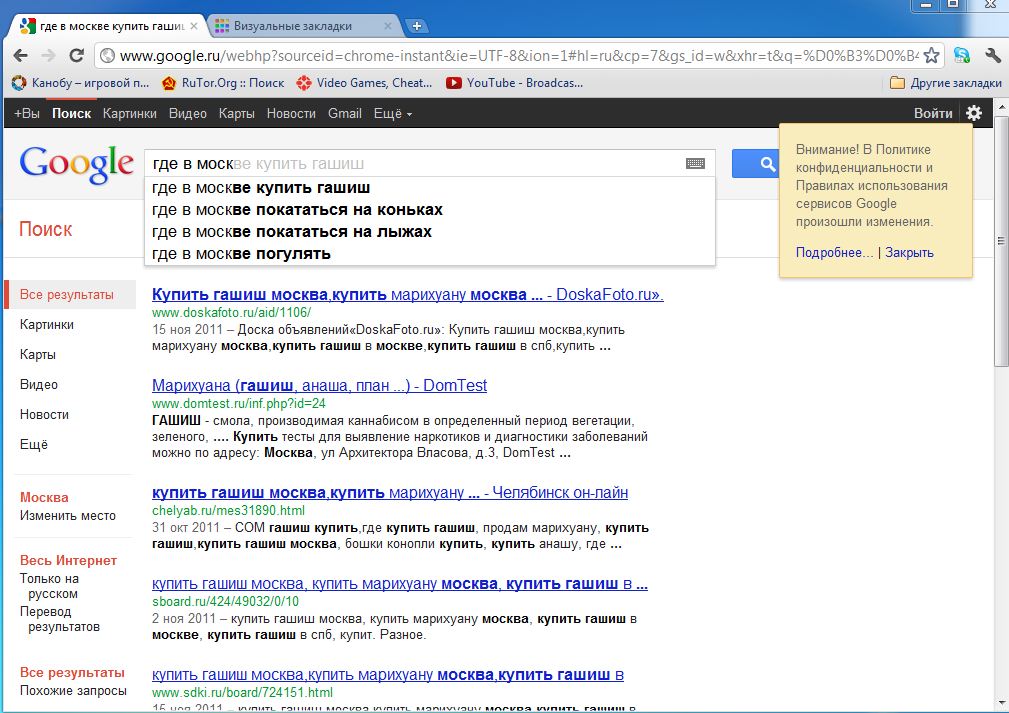
Task: Click the blue magnifier search button
Action: pyautogui.click(x=755, y=163)
